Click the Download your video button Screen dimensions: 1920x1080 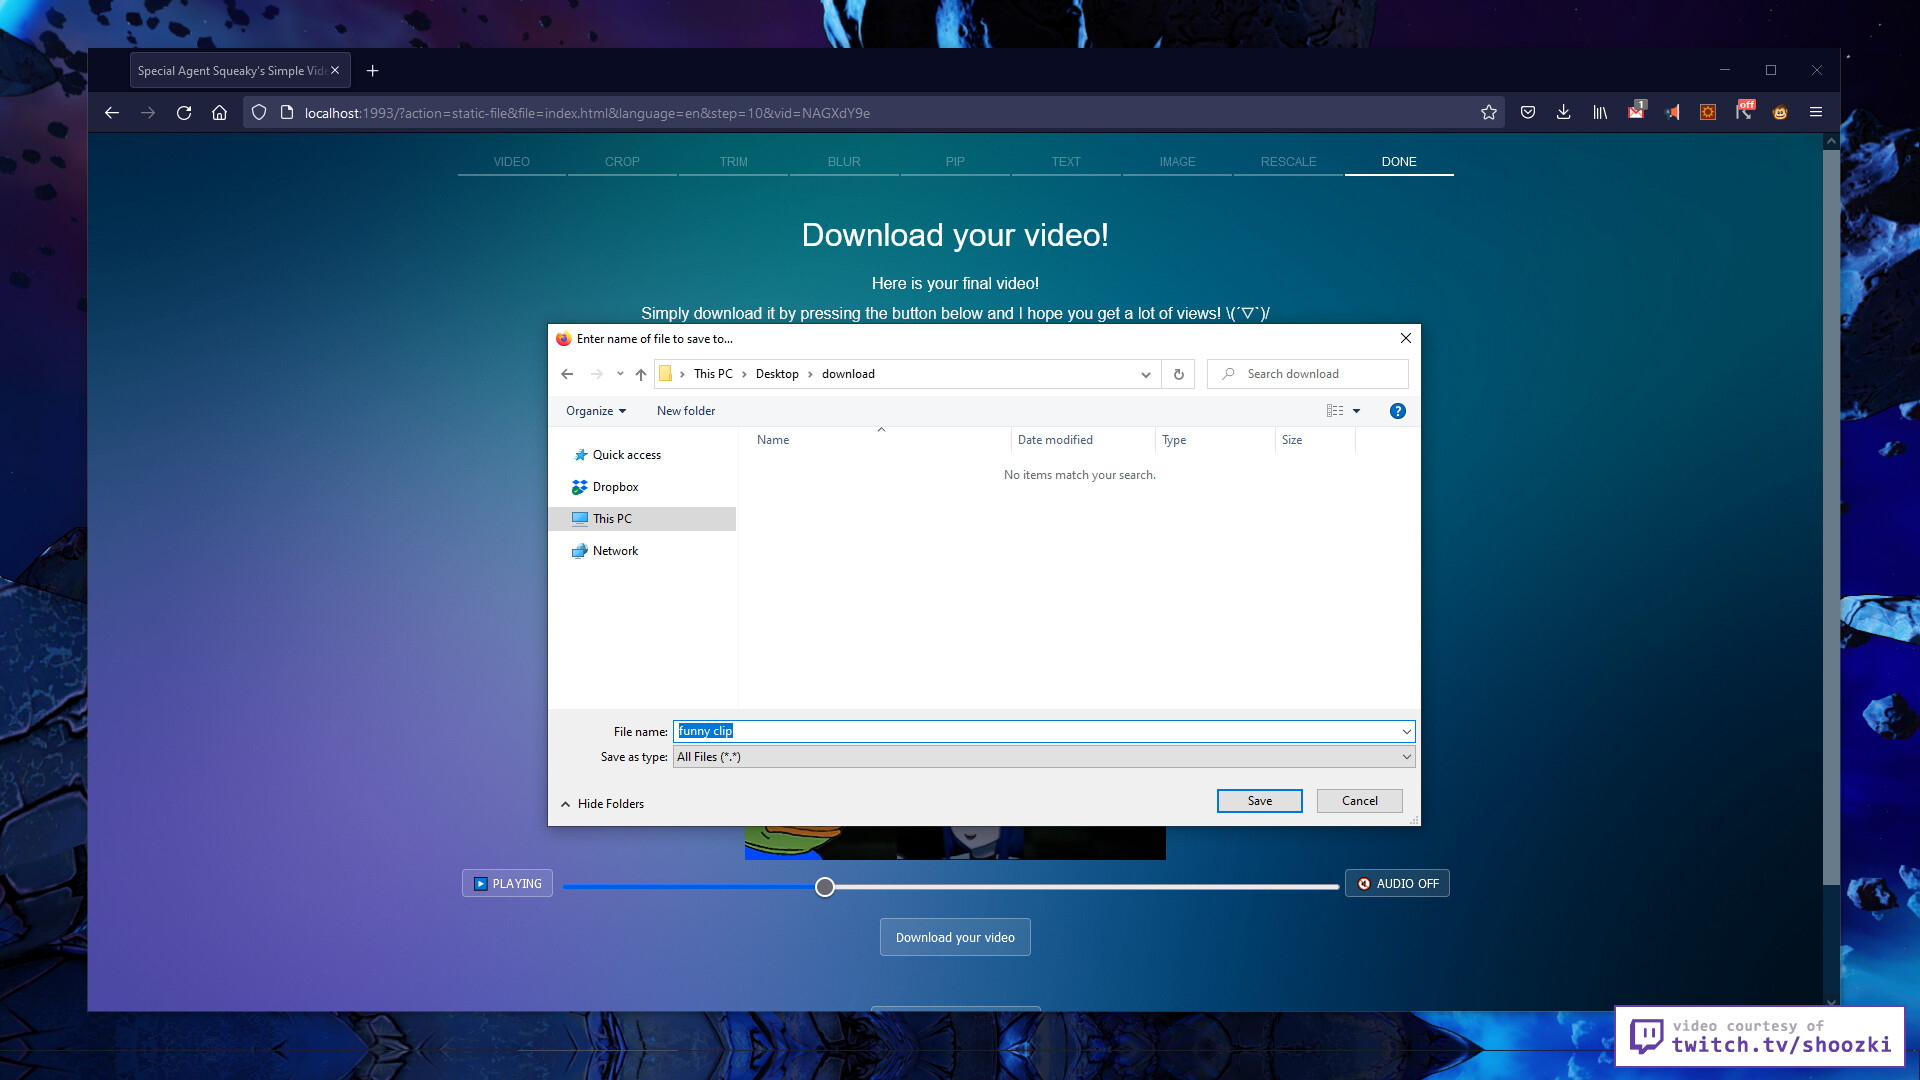click(955, 937)
